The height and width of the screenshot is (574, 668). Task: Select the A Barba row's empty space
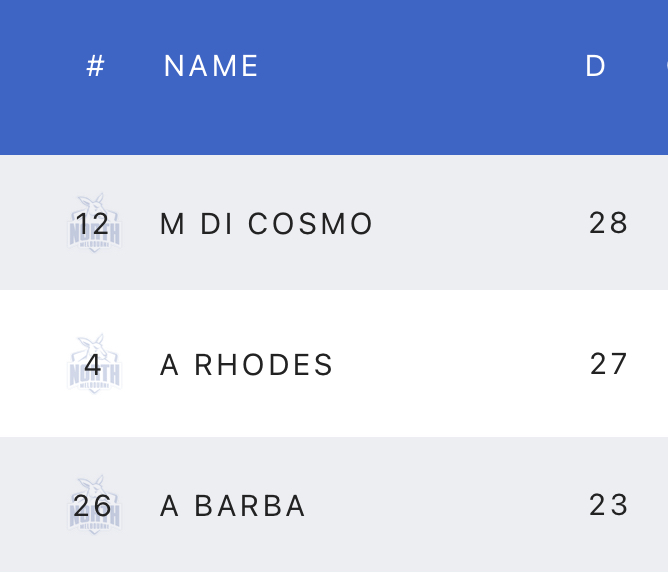[450, 506]
